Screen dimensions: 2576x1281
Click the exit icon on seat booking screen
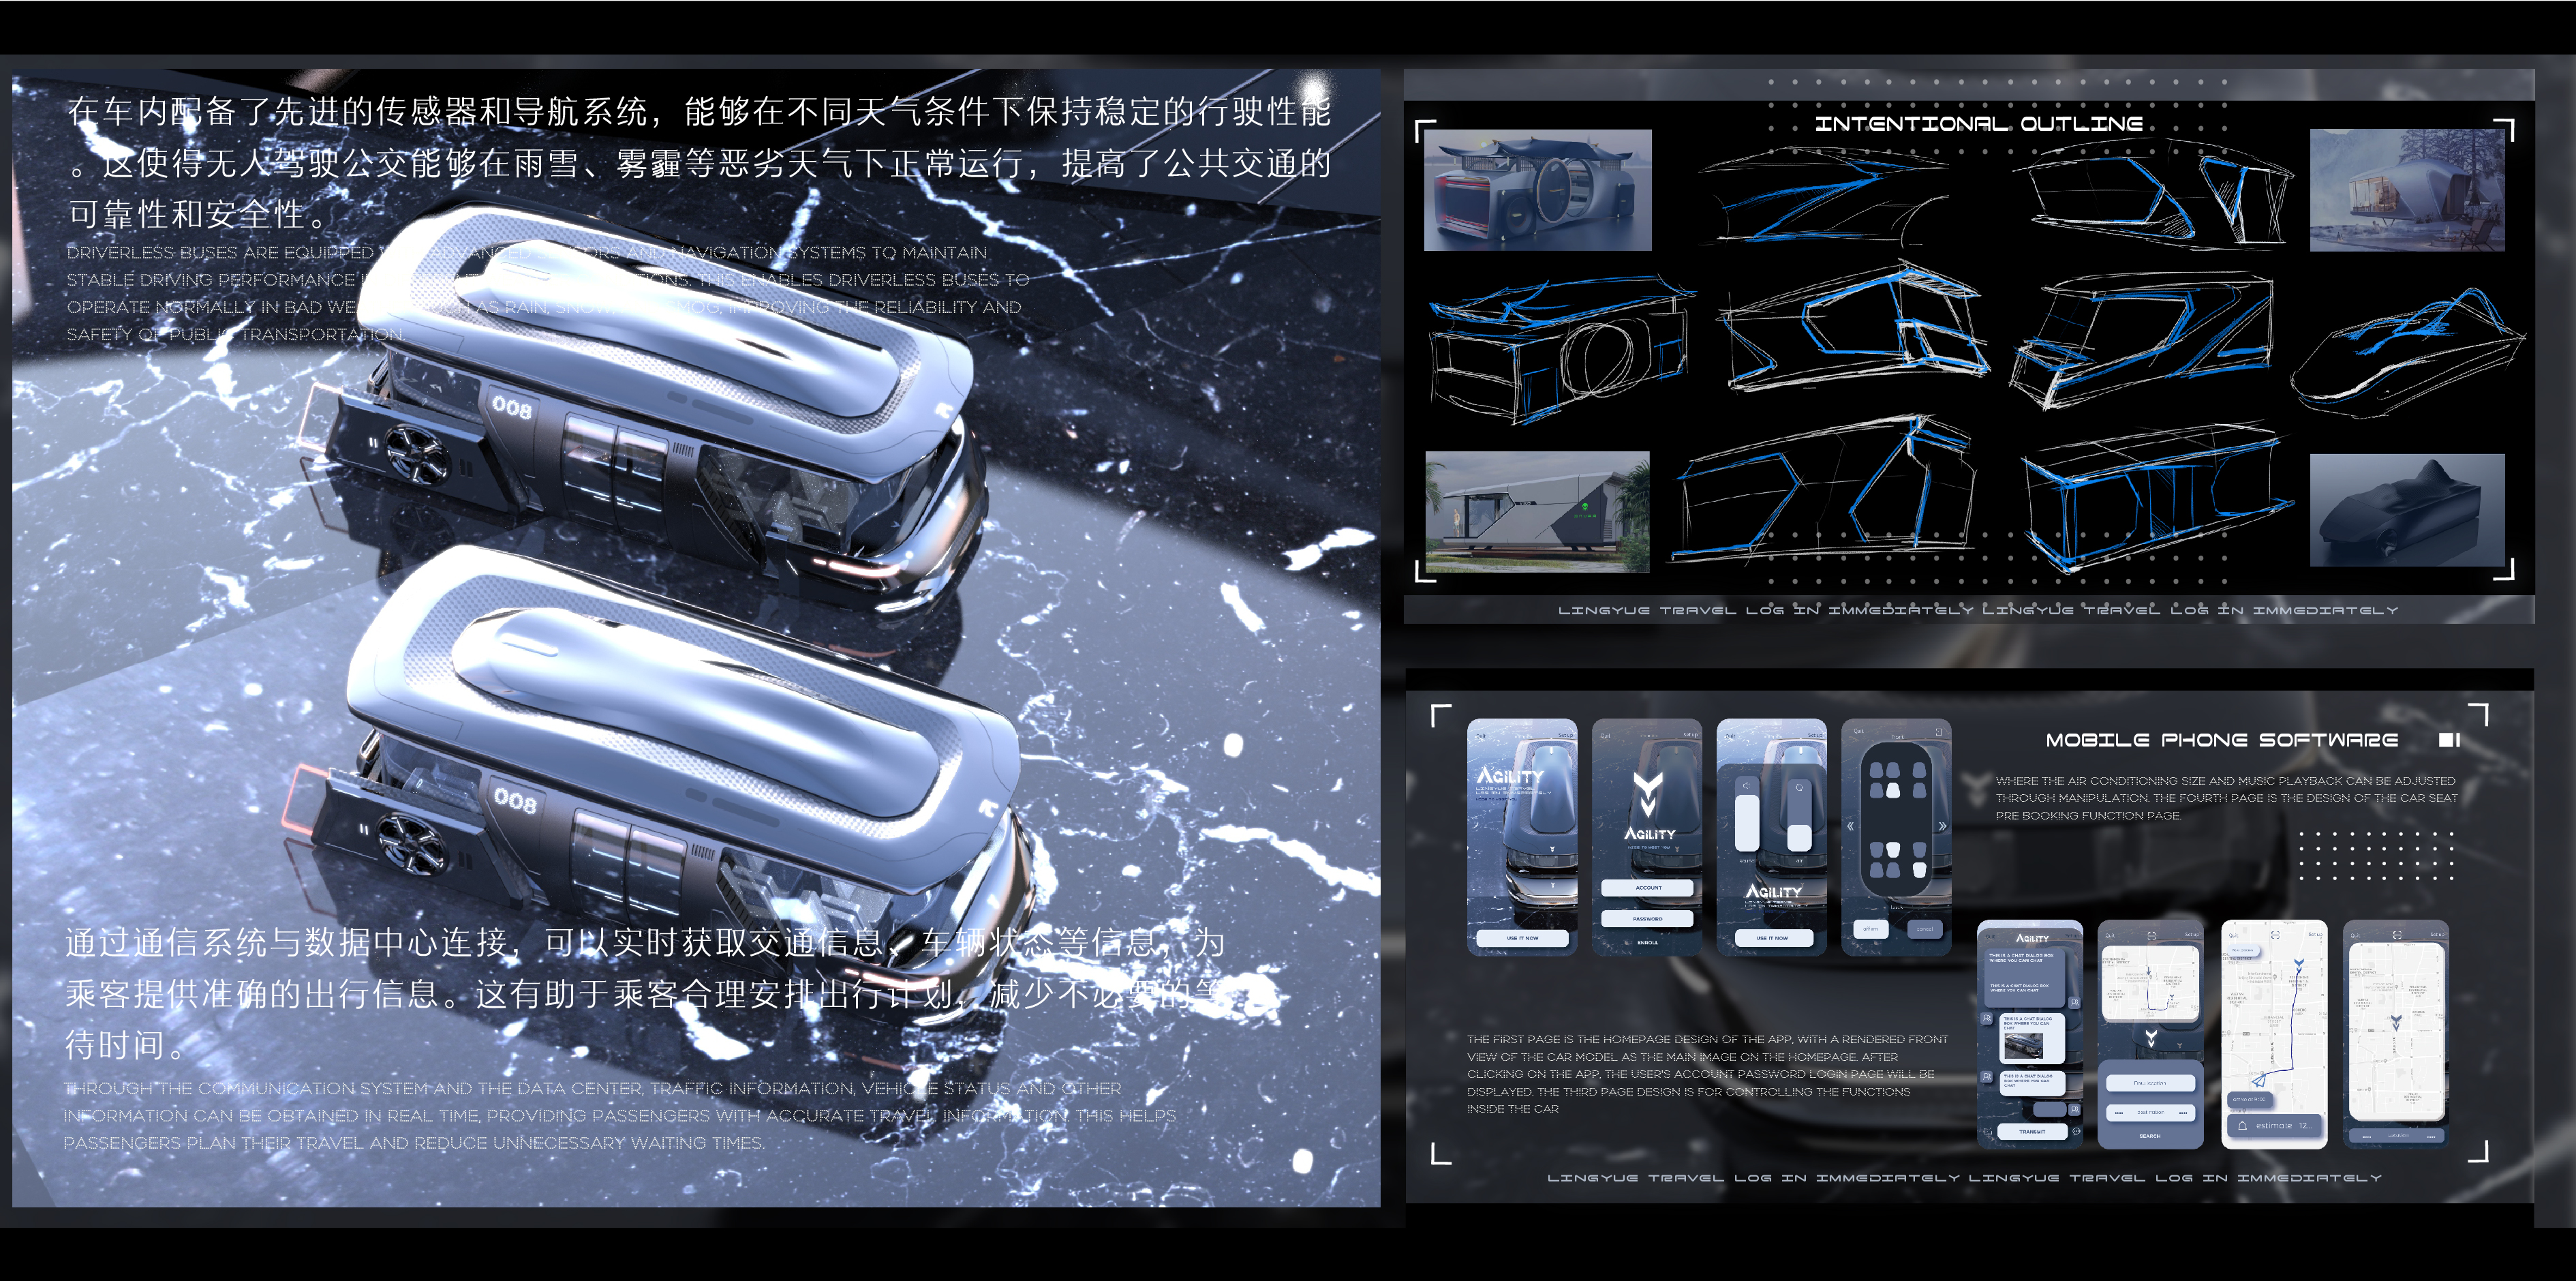point(1939,732)
